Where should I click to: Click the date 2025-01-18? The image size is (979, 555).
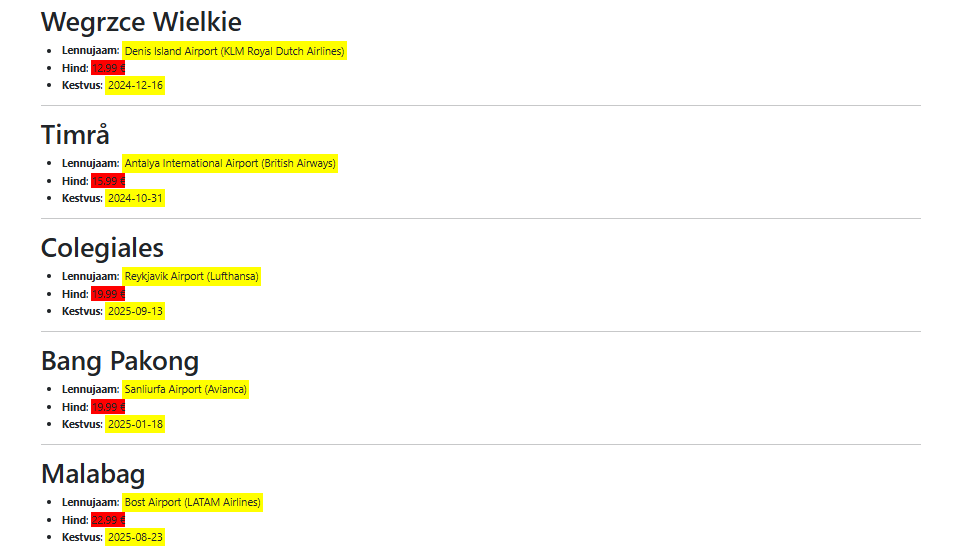pyautogui.click(x=135, y=425)
